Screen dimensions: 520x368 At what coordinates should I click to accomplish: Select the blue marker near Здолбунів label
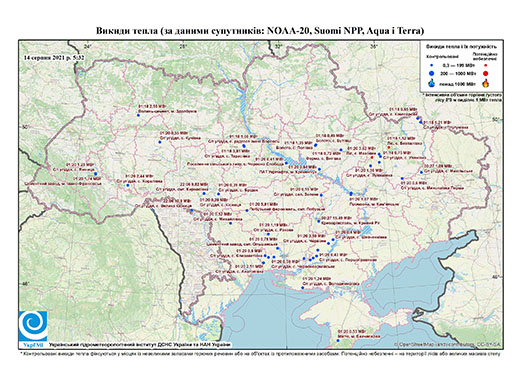138,115
